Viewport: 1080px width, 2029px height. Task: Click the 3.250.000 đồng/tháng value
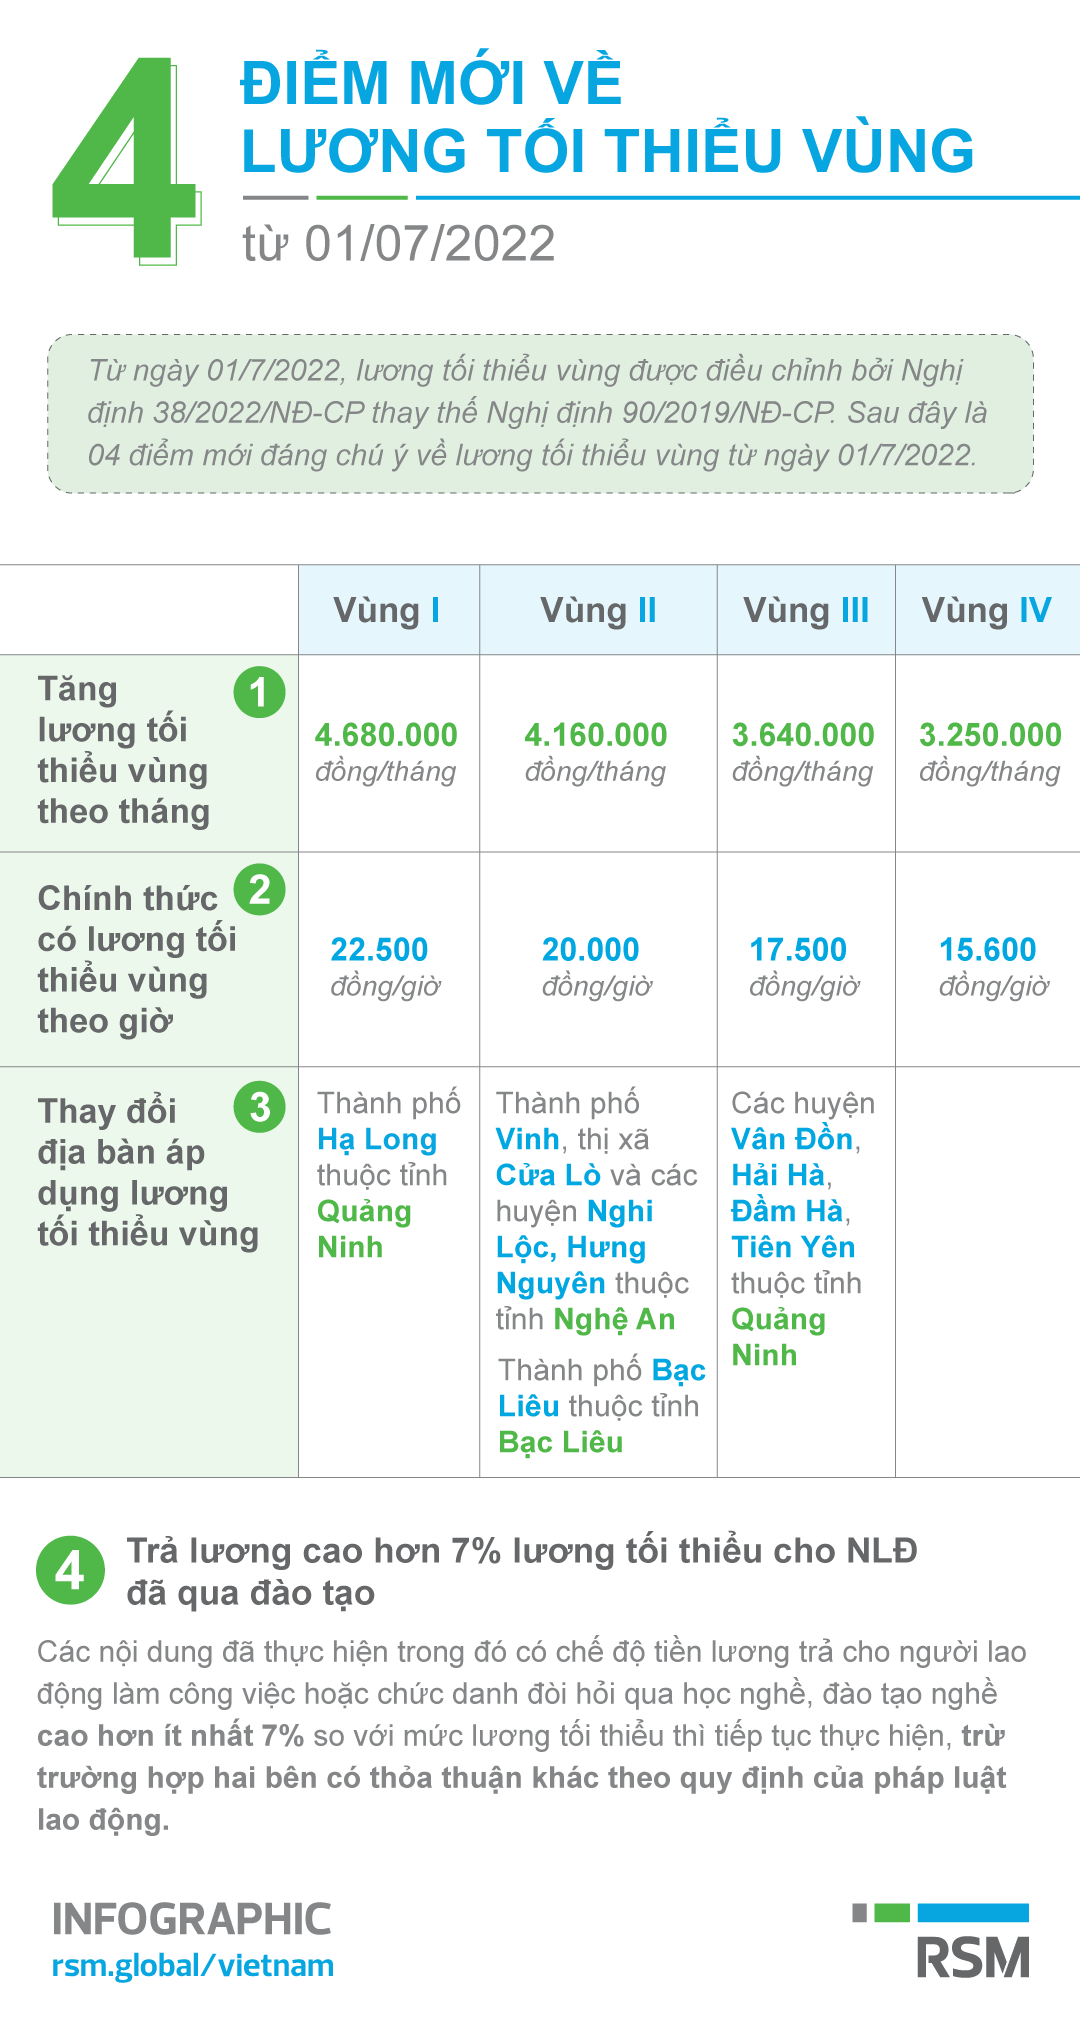(990, 750)
